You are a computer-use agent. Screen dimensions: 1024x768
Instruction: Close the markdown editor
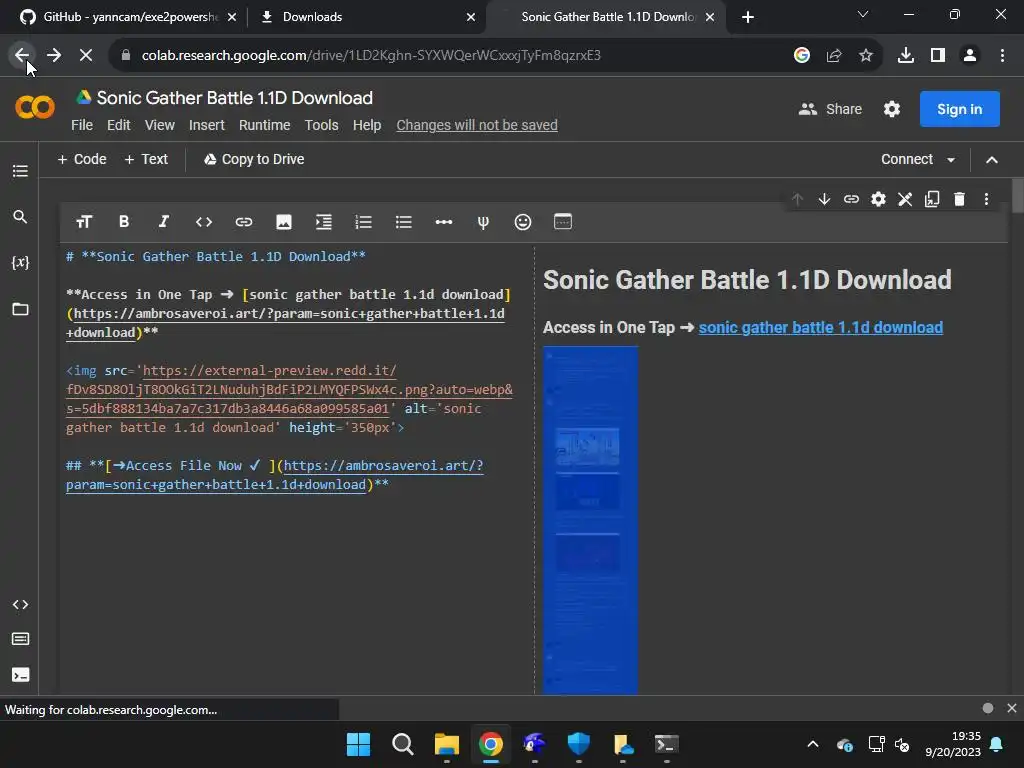[905, 199]
